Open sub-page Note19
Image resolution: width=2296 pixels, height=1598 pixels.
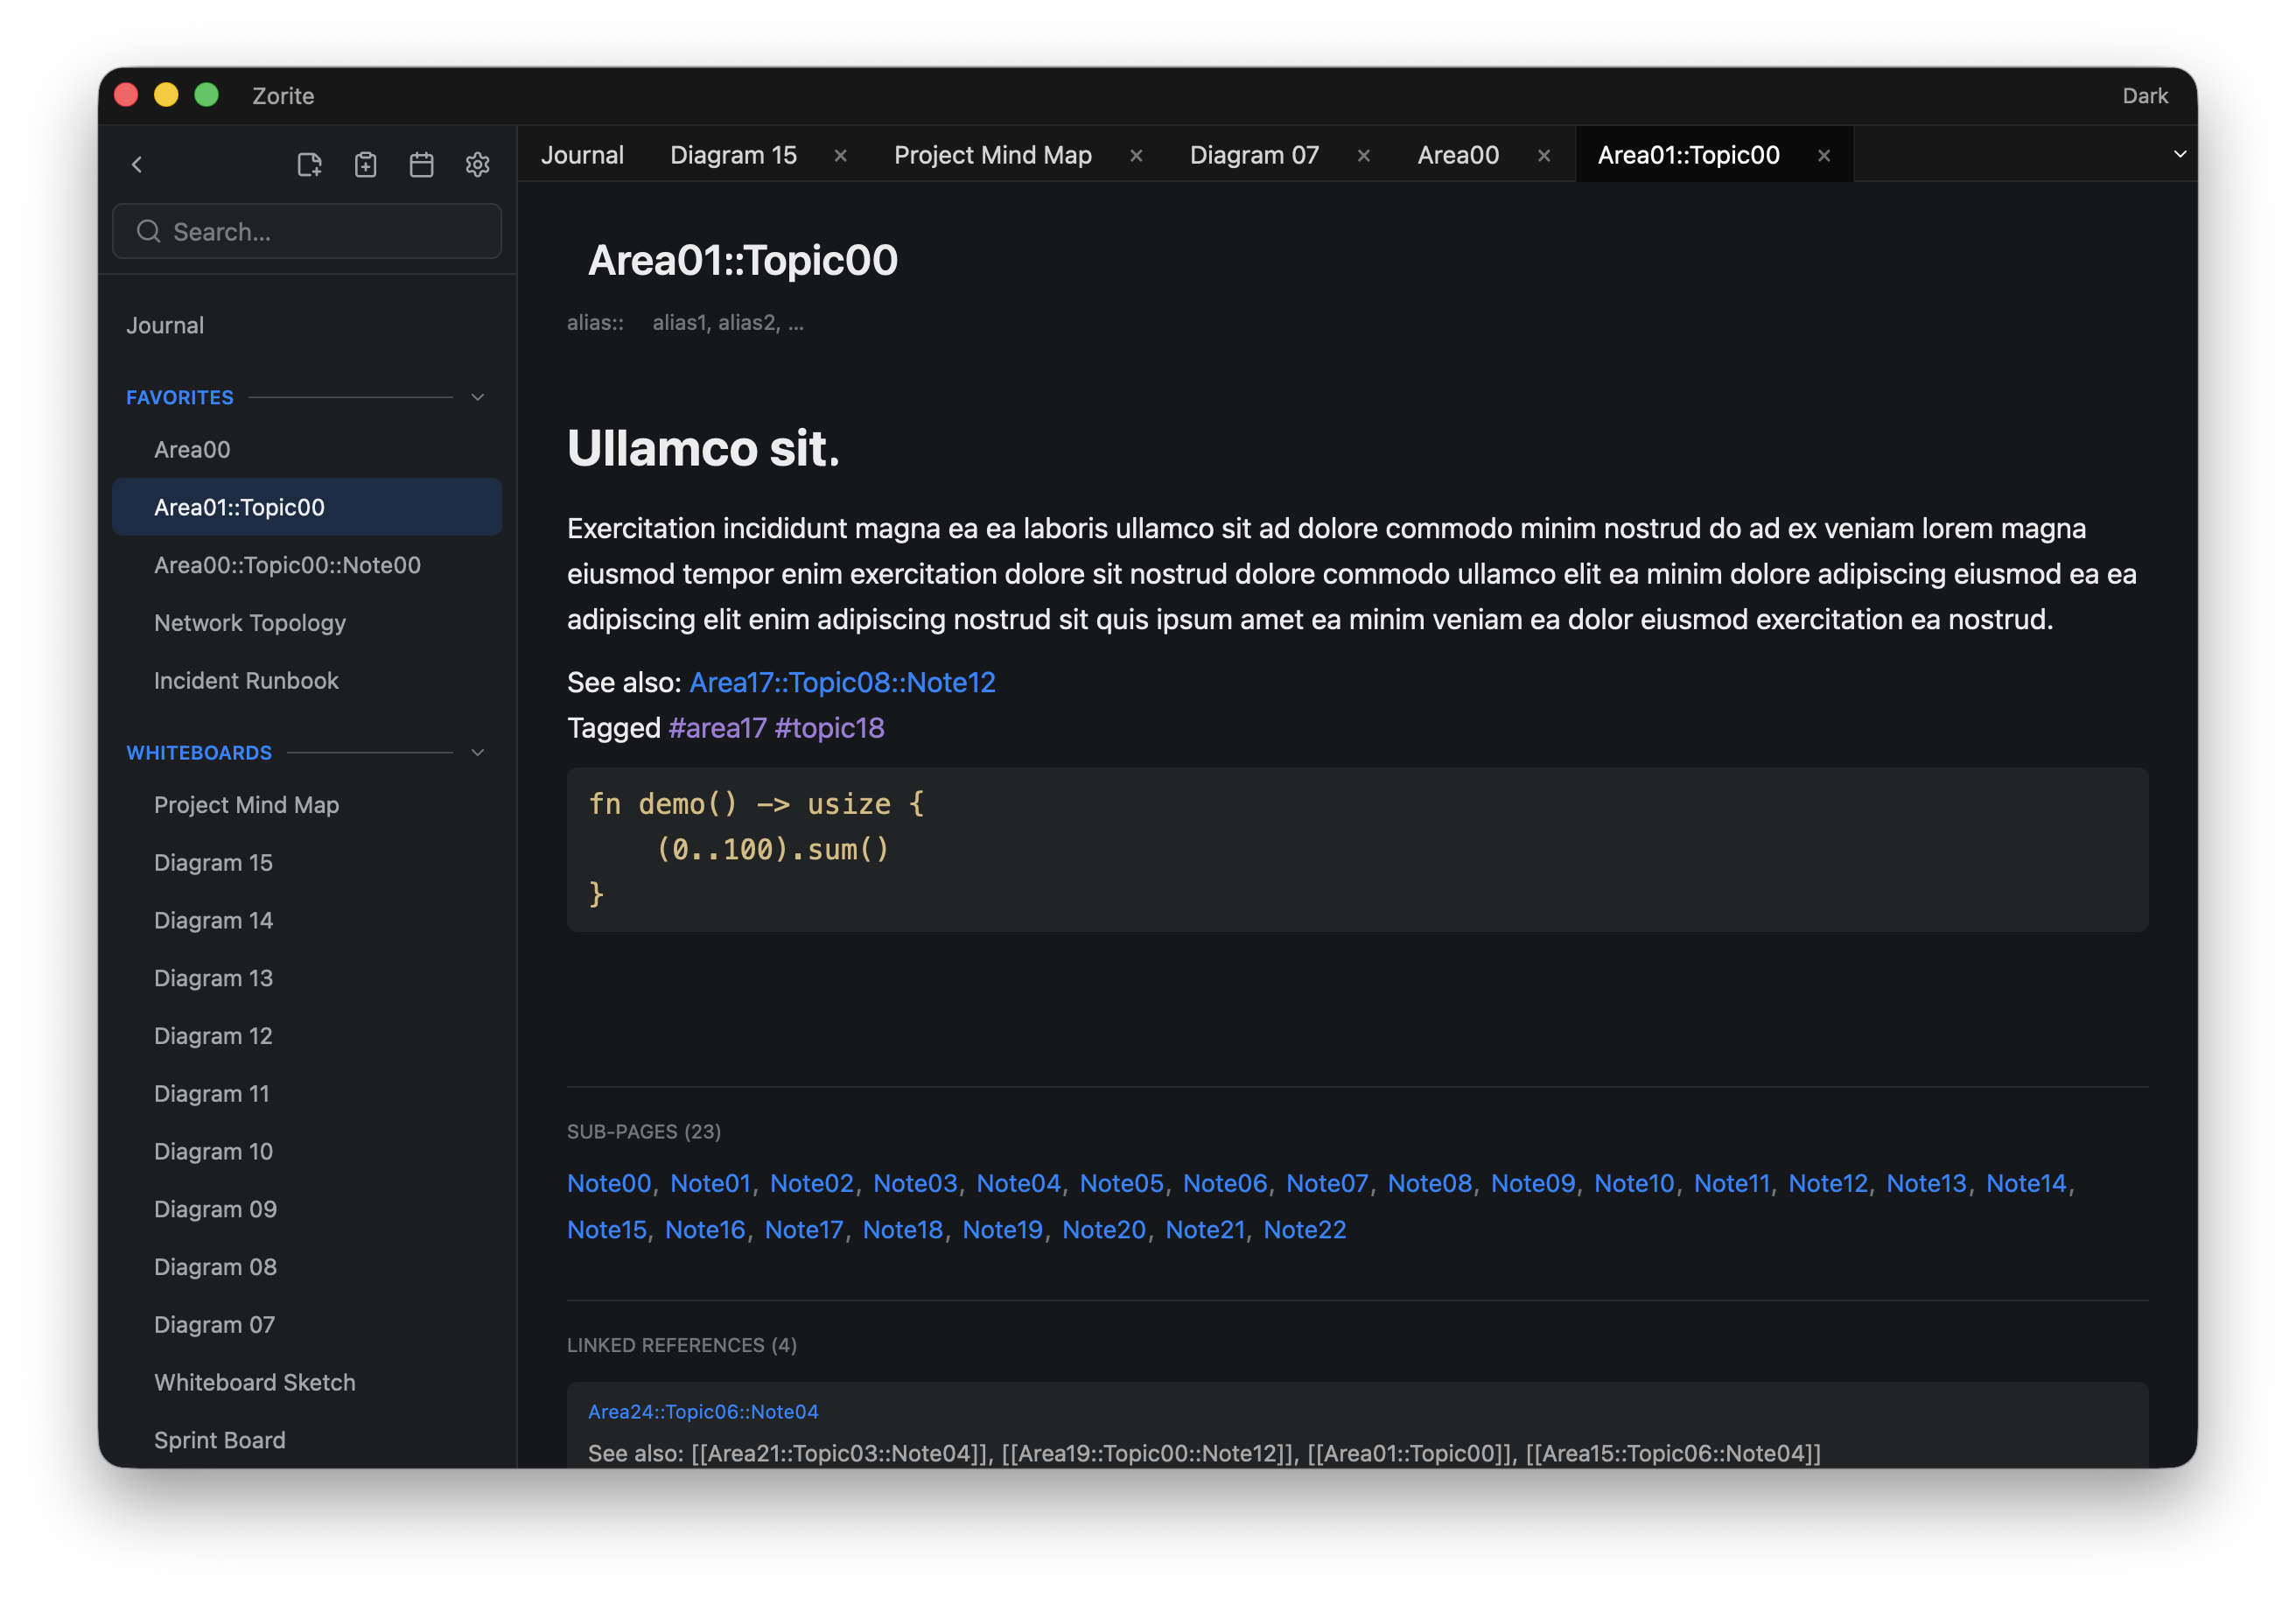pyautogui.click(x=1002, y=1229)
